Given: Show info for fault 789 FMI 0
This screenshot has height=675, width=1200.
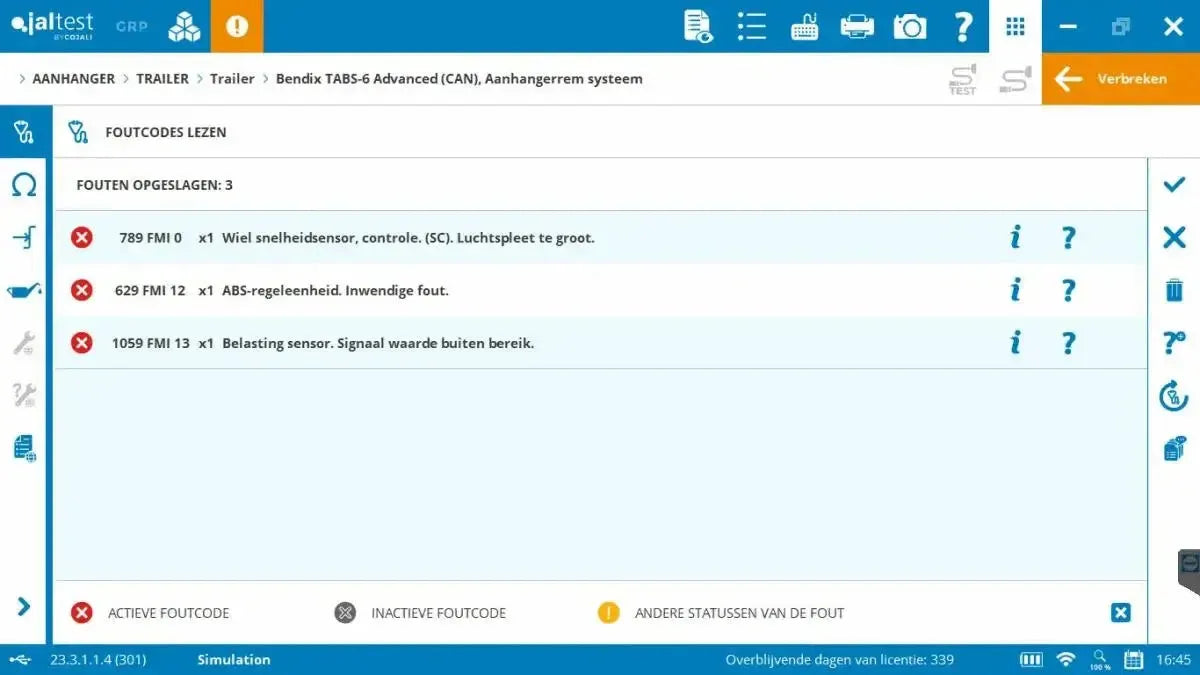Looking at the screenshot, I should coord(1015,237).
